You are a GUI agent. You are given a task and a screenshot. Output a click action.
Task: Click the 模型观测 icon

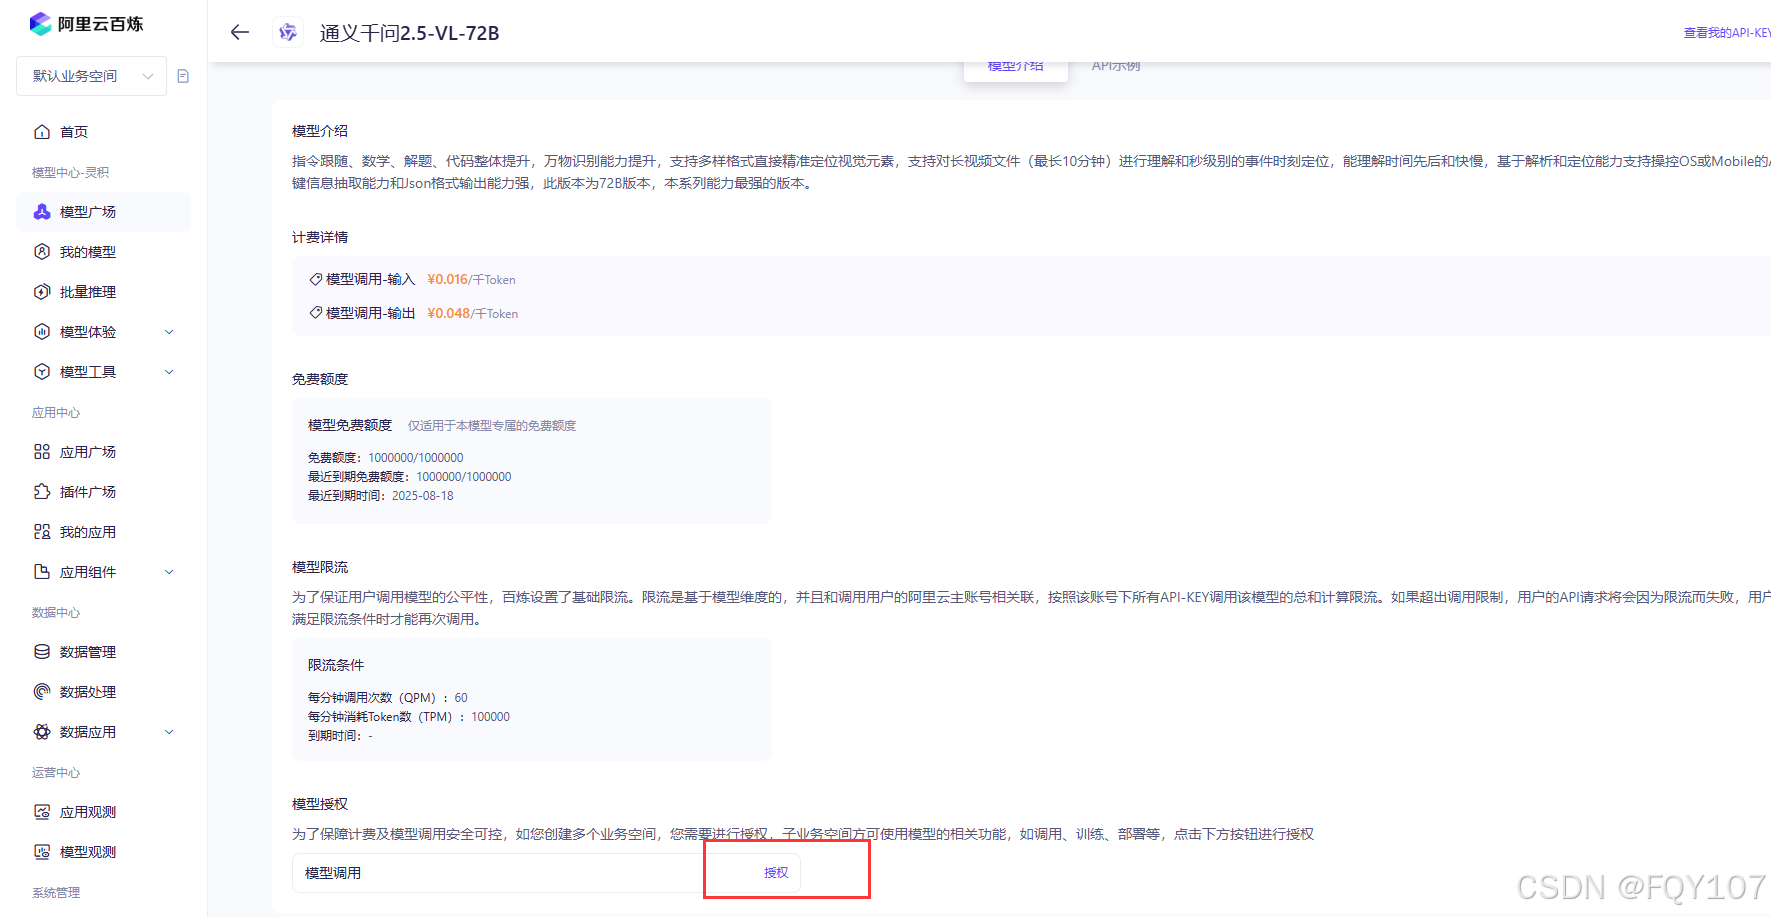click(x=42, y=852)
